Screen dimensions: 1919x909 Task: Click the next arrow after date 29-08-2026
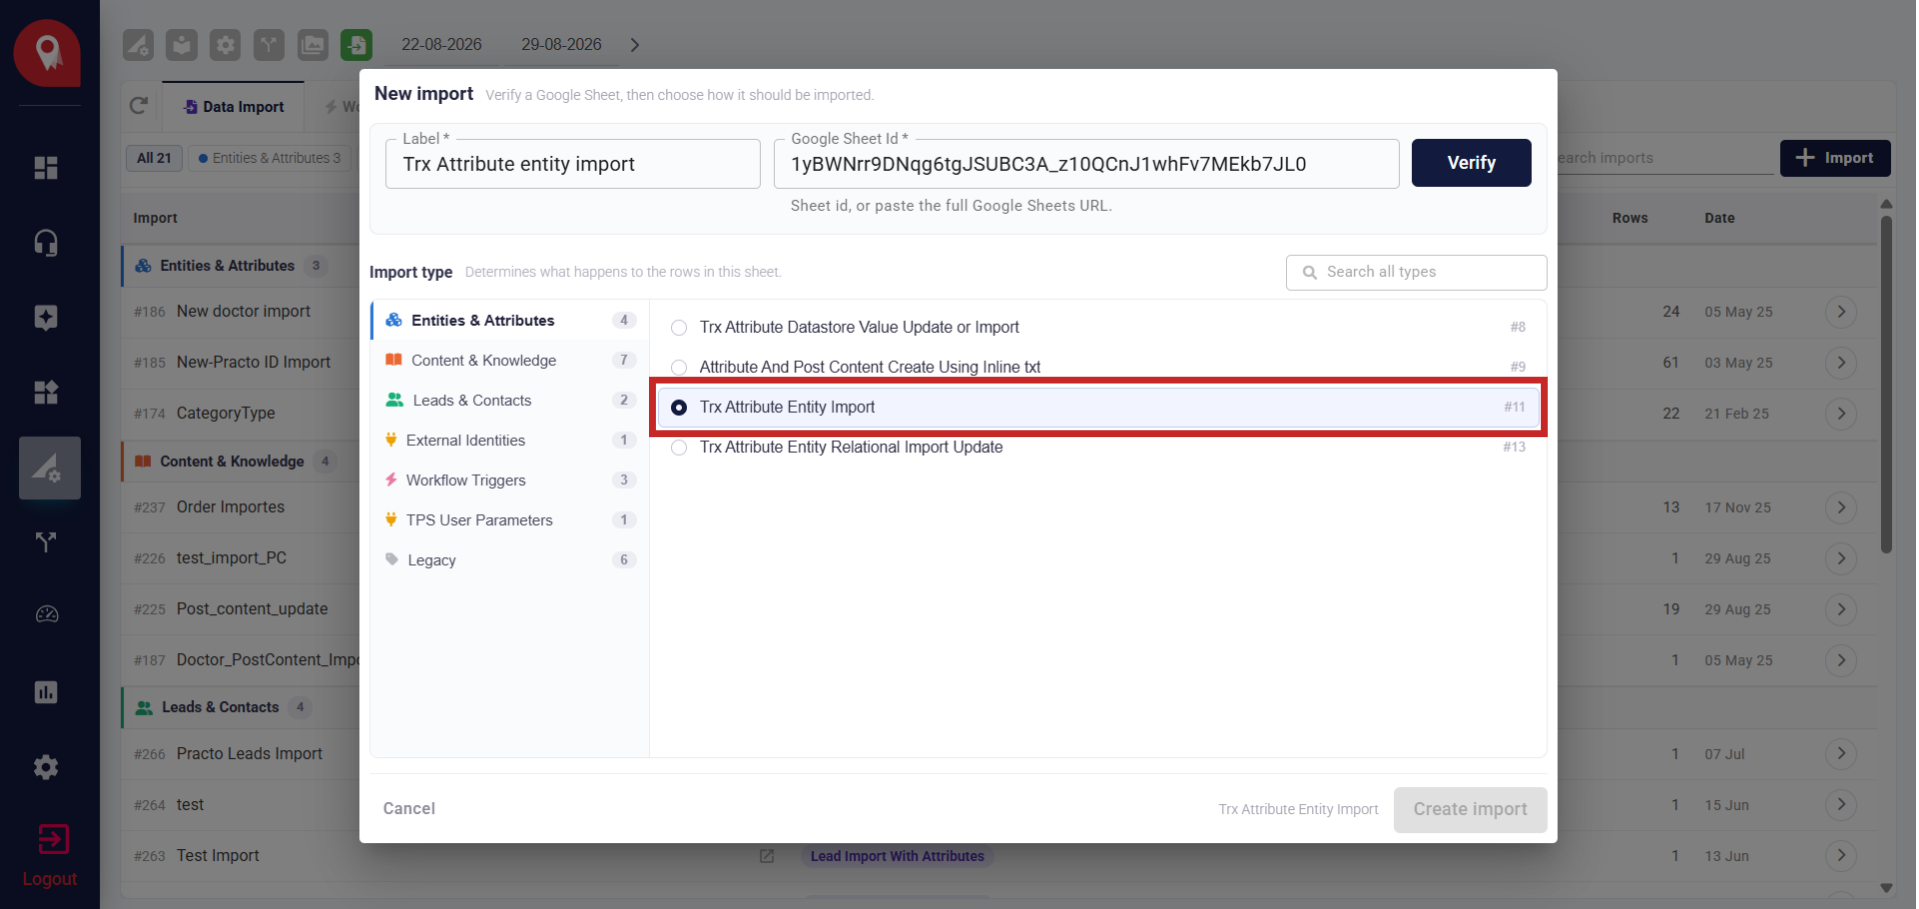click(x=635, y=45)
